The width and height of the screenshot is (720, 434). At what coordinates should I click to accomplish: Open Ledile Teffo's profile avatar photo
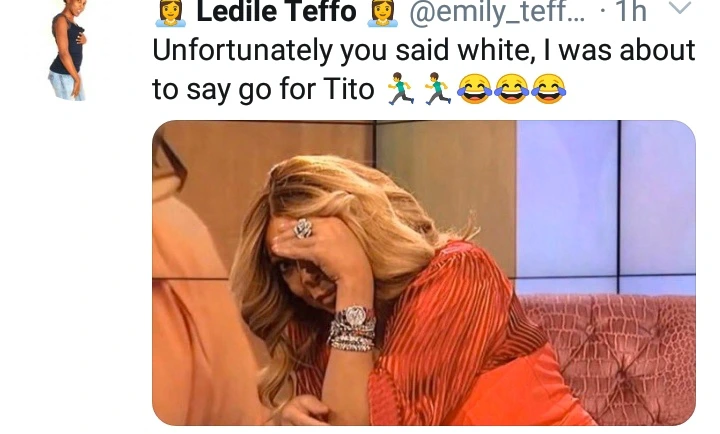pyautogui.click(x=68, y=51)
